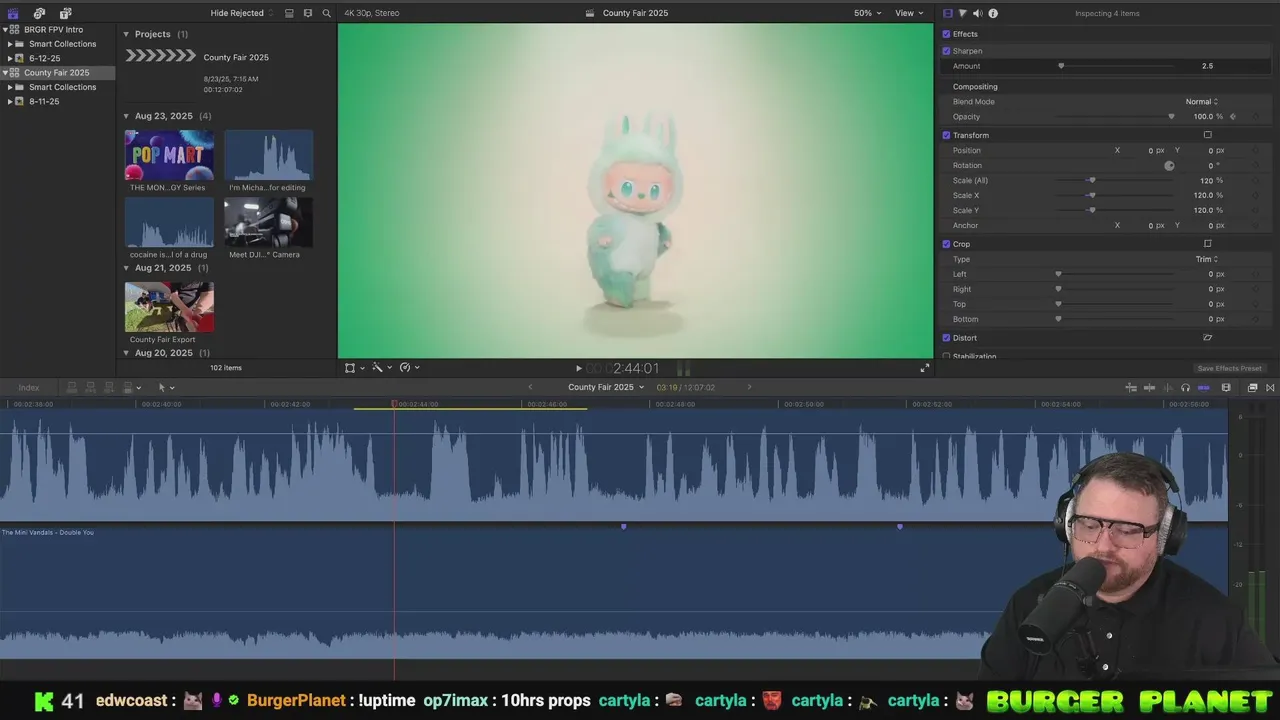Uncheck the Effects checkbox
Viewport: 1280px width, 720px height.
(x=946, y=34)
